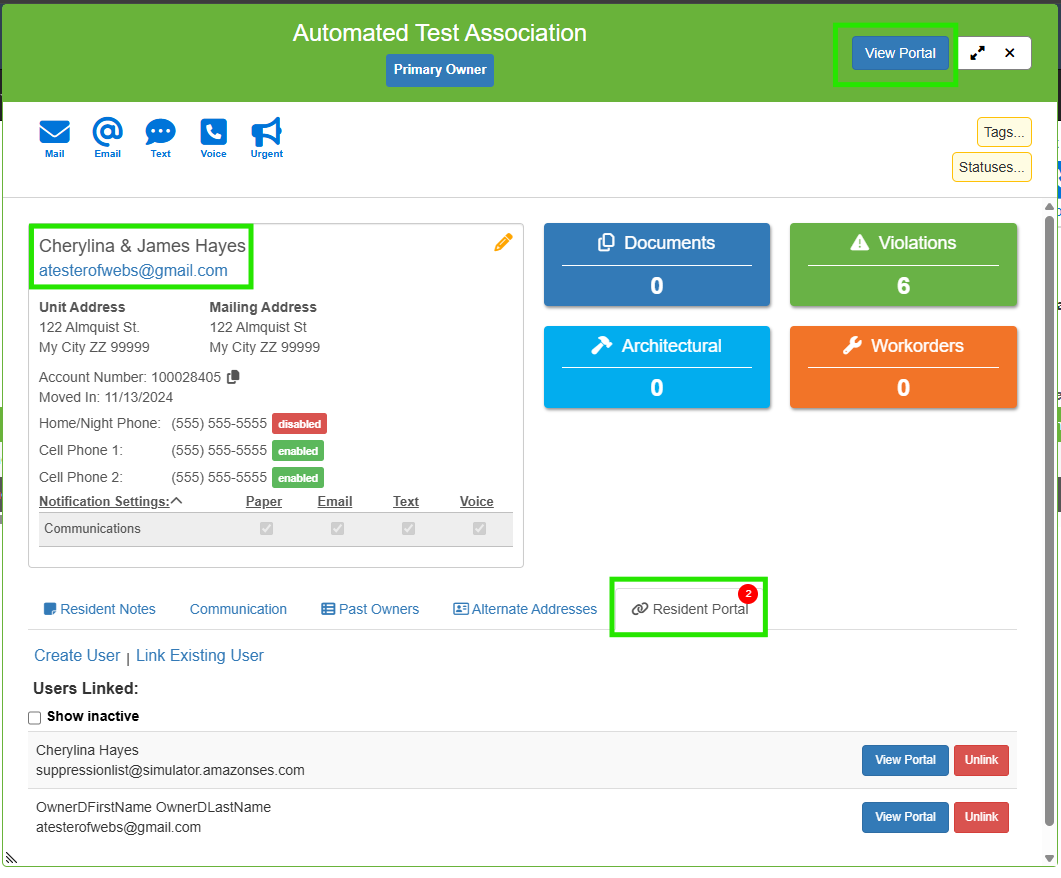Click the Mail envelope icon
This screenshot has height=878, width=1061.
[x=54, y=133]
